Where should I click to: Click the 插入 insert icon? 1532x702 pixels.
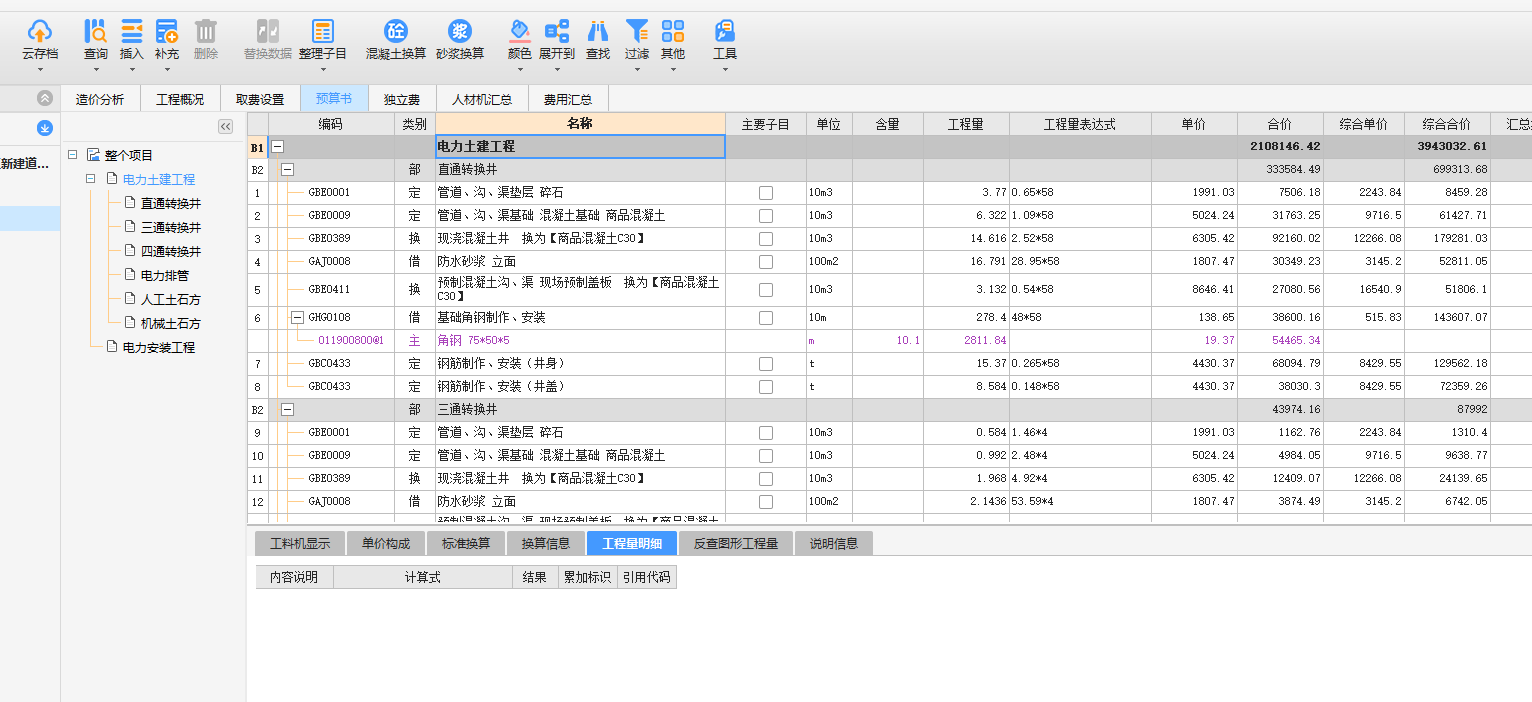pos(132,31)
